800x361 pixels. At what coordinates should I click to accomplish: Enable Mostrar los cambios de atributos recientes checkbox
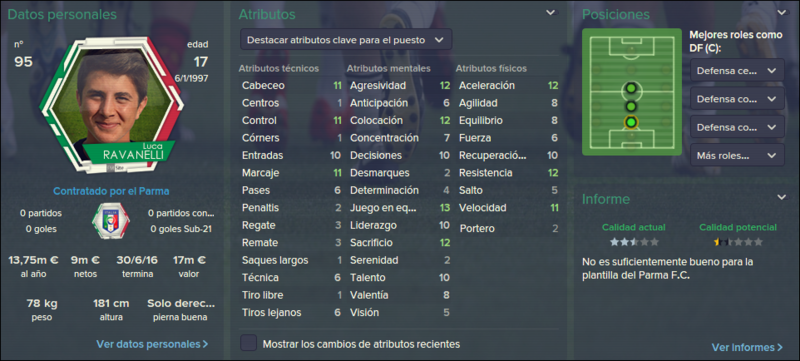[248, 343]
